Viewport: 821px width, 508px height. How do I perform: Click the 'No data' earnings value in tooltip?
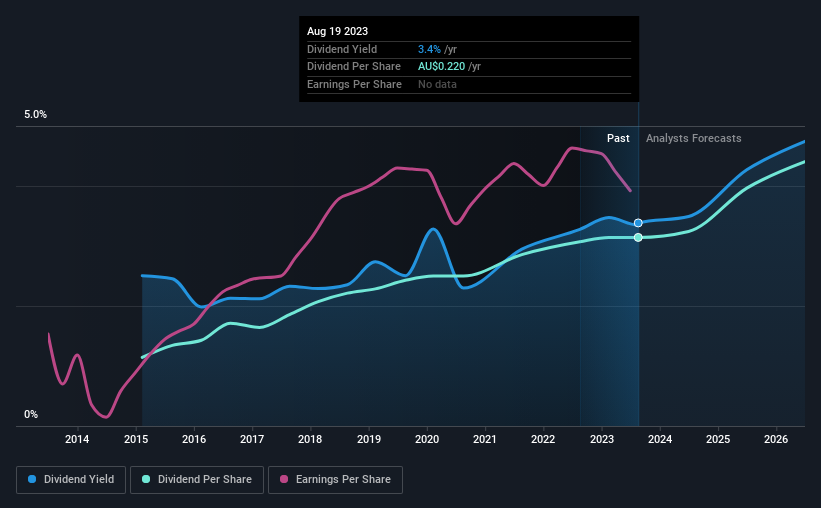437,84
